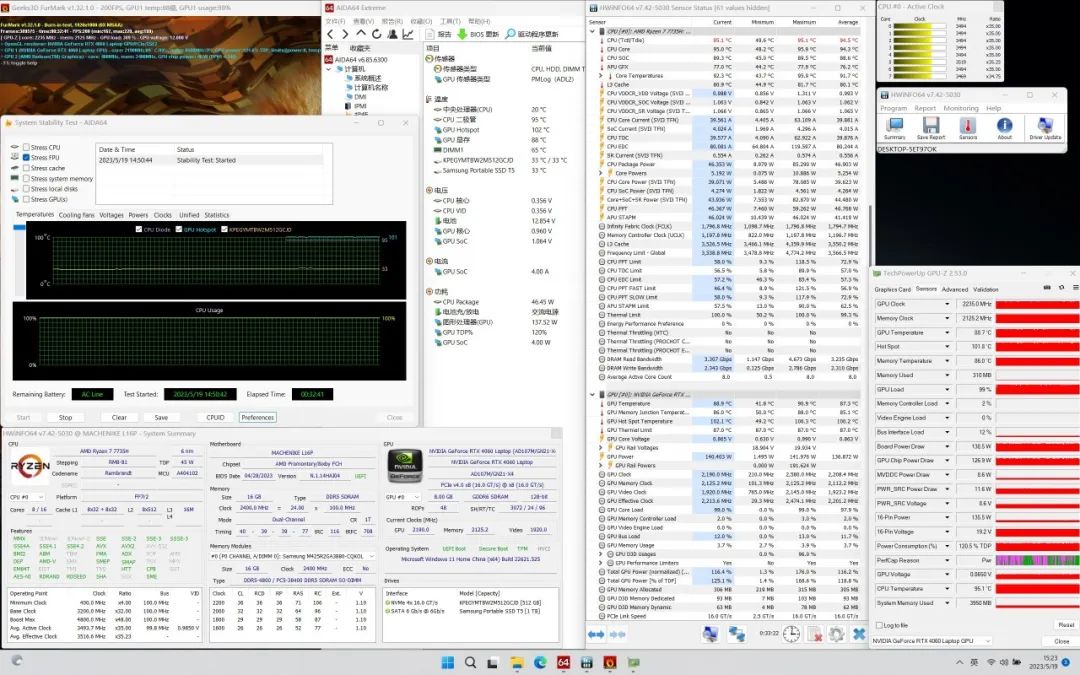Open Summary in the HWiNFO64 main window
Viewport: 1080px width, 675px height.
[895, 128]
